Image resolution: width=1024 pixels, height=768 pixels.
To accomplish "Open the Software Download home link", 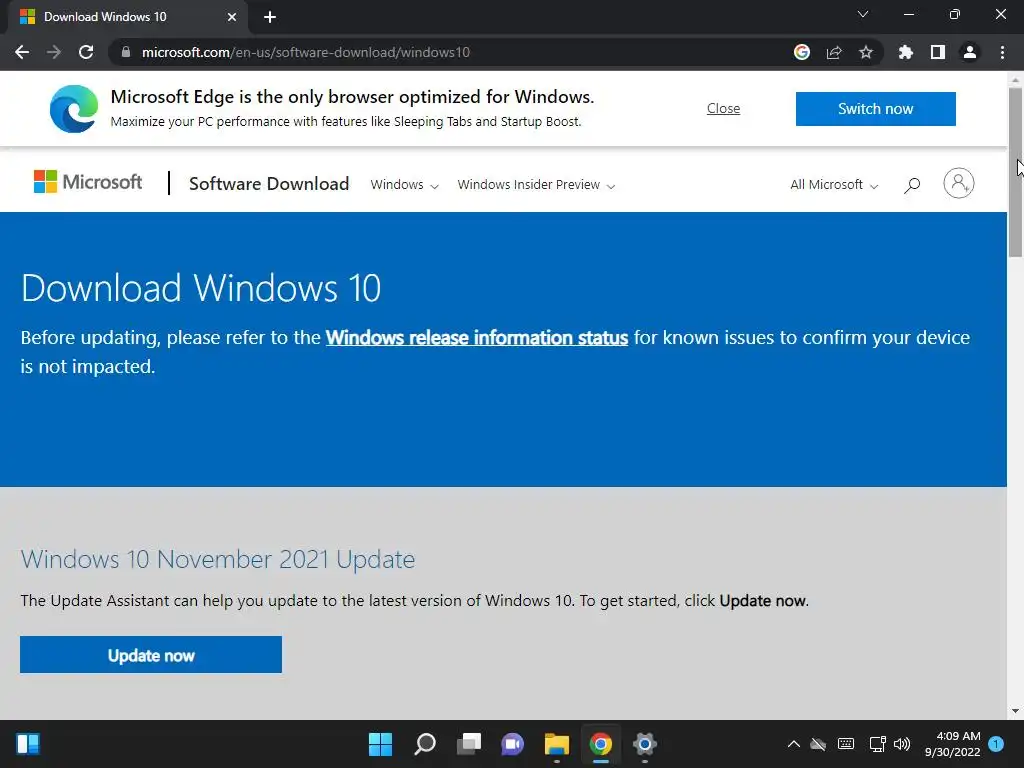I will 268,184.
